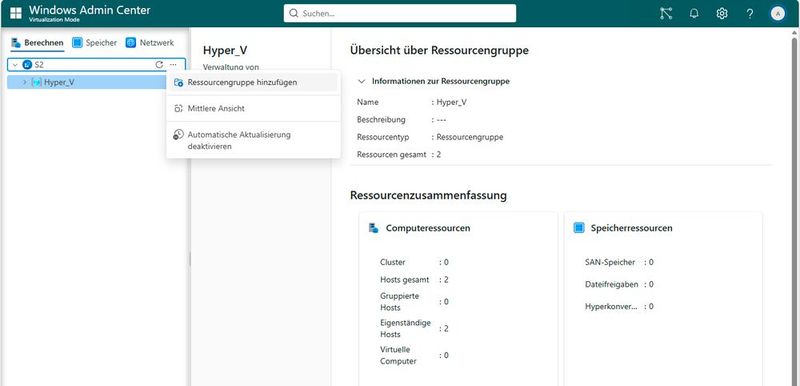Viewport: 800px width, 386px height.
Task: Click the Ressourcentyp value Ressourcengruppe
Action: coord(470,137)
